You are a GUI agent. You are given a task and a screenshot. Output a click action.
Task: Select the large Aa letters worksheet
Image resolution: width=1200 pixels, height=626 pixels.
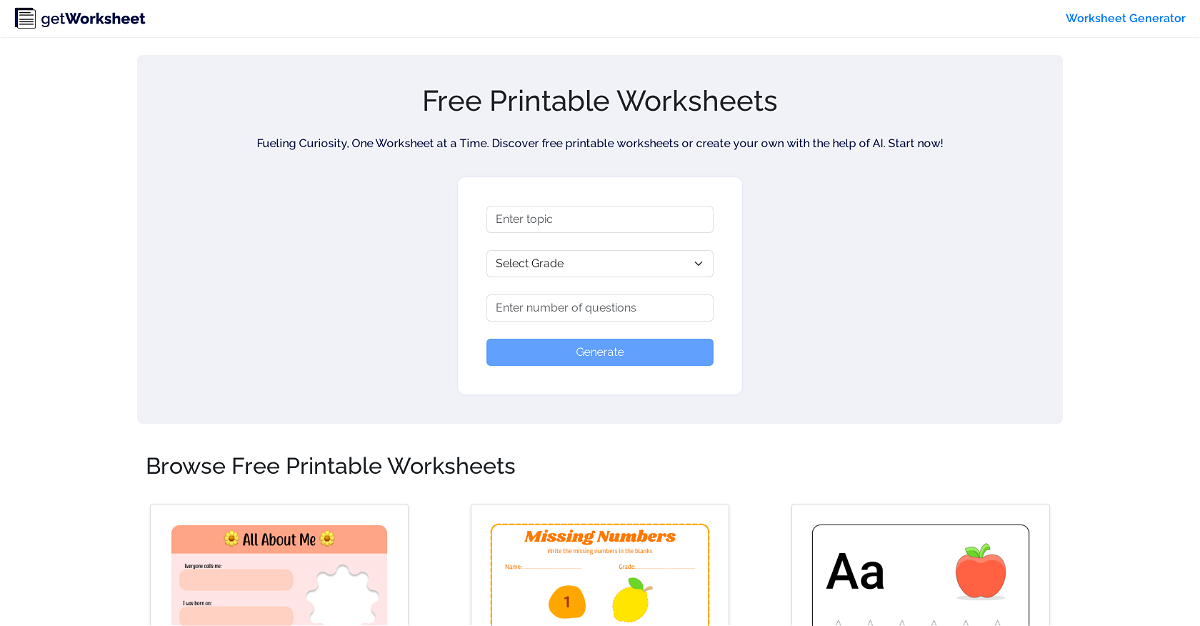856,572
